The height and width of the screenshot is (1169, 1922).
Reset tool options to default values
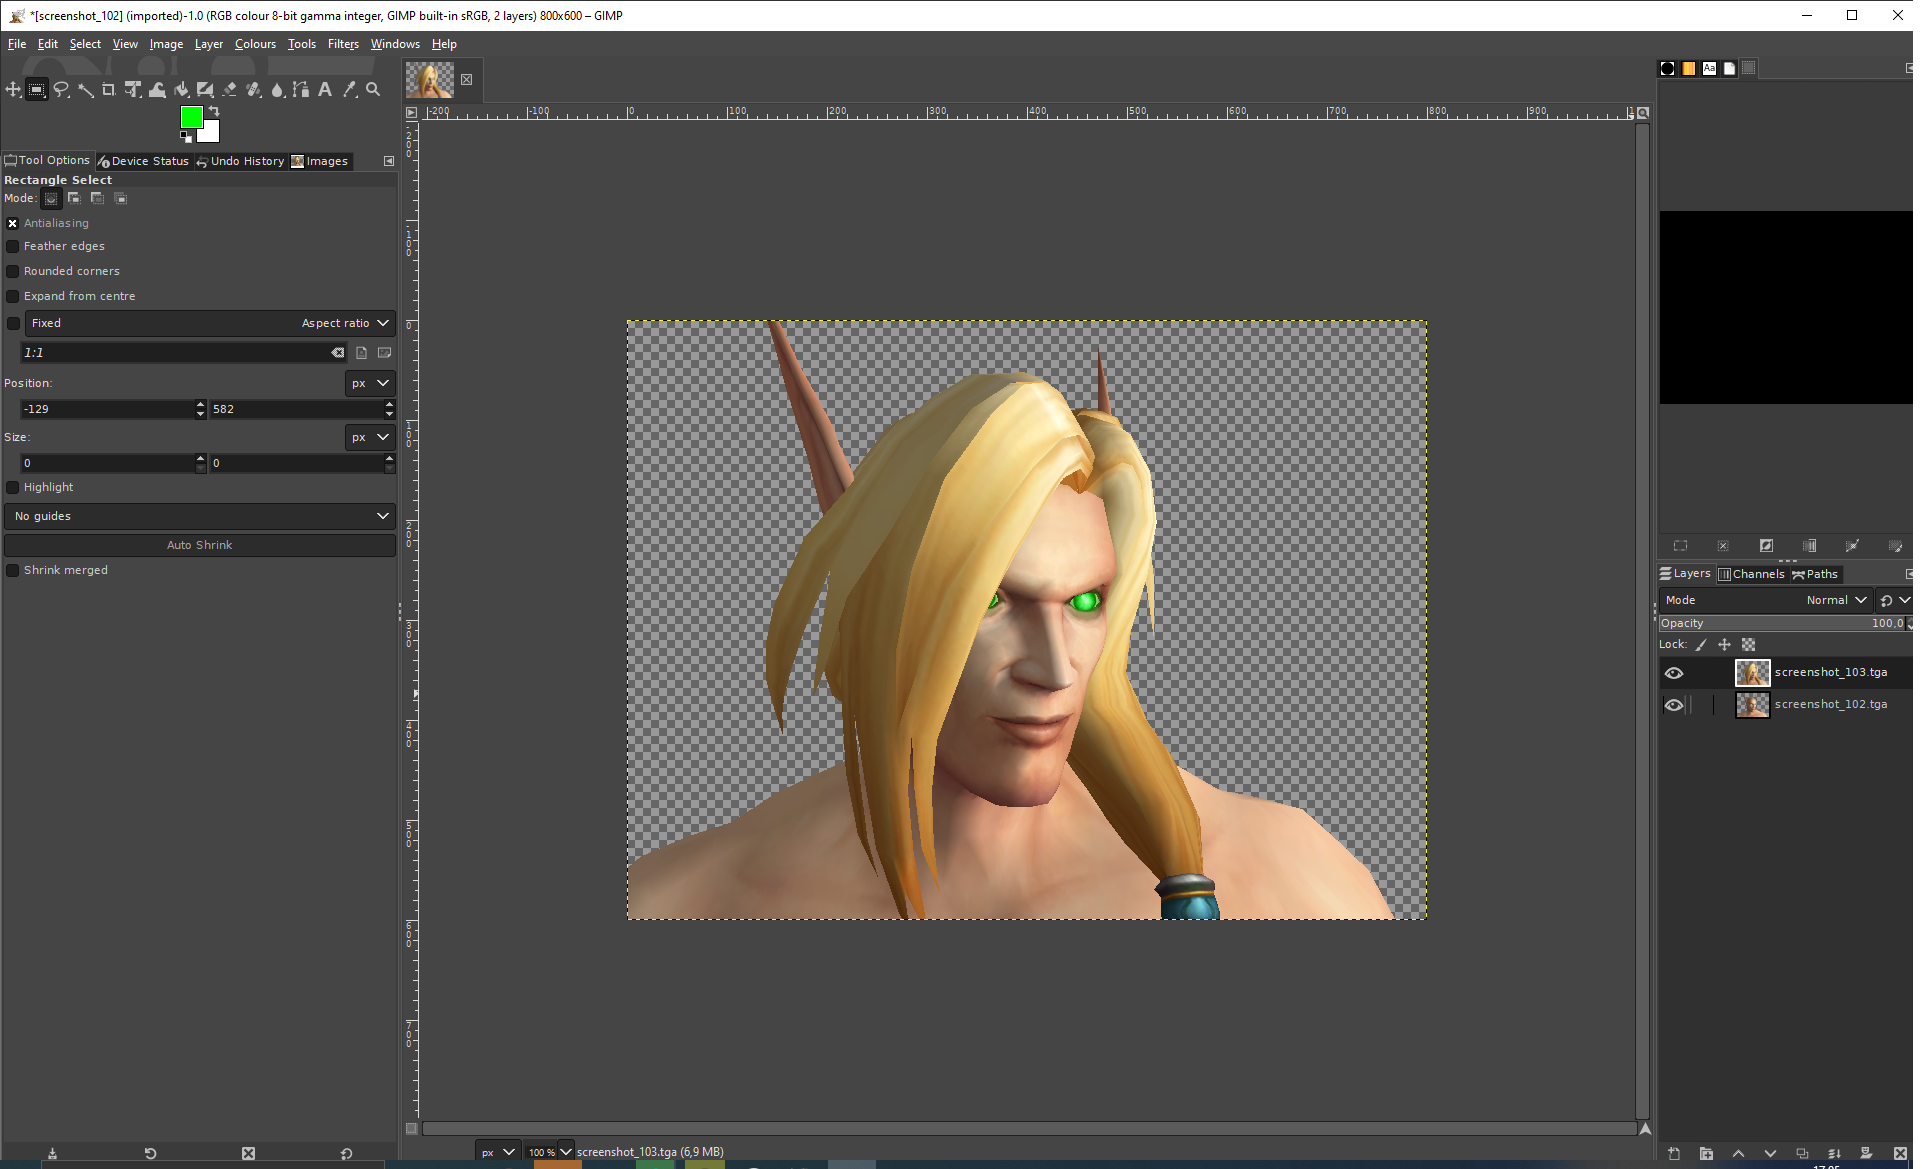point(346,1154)
